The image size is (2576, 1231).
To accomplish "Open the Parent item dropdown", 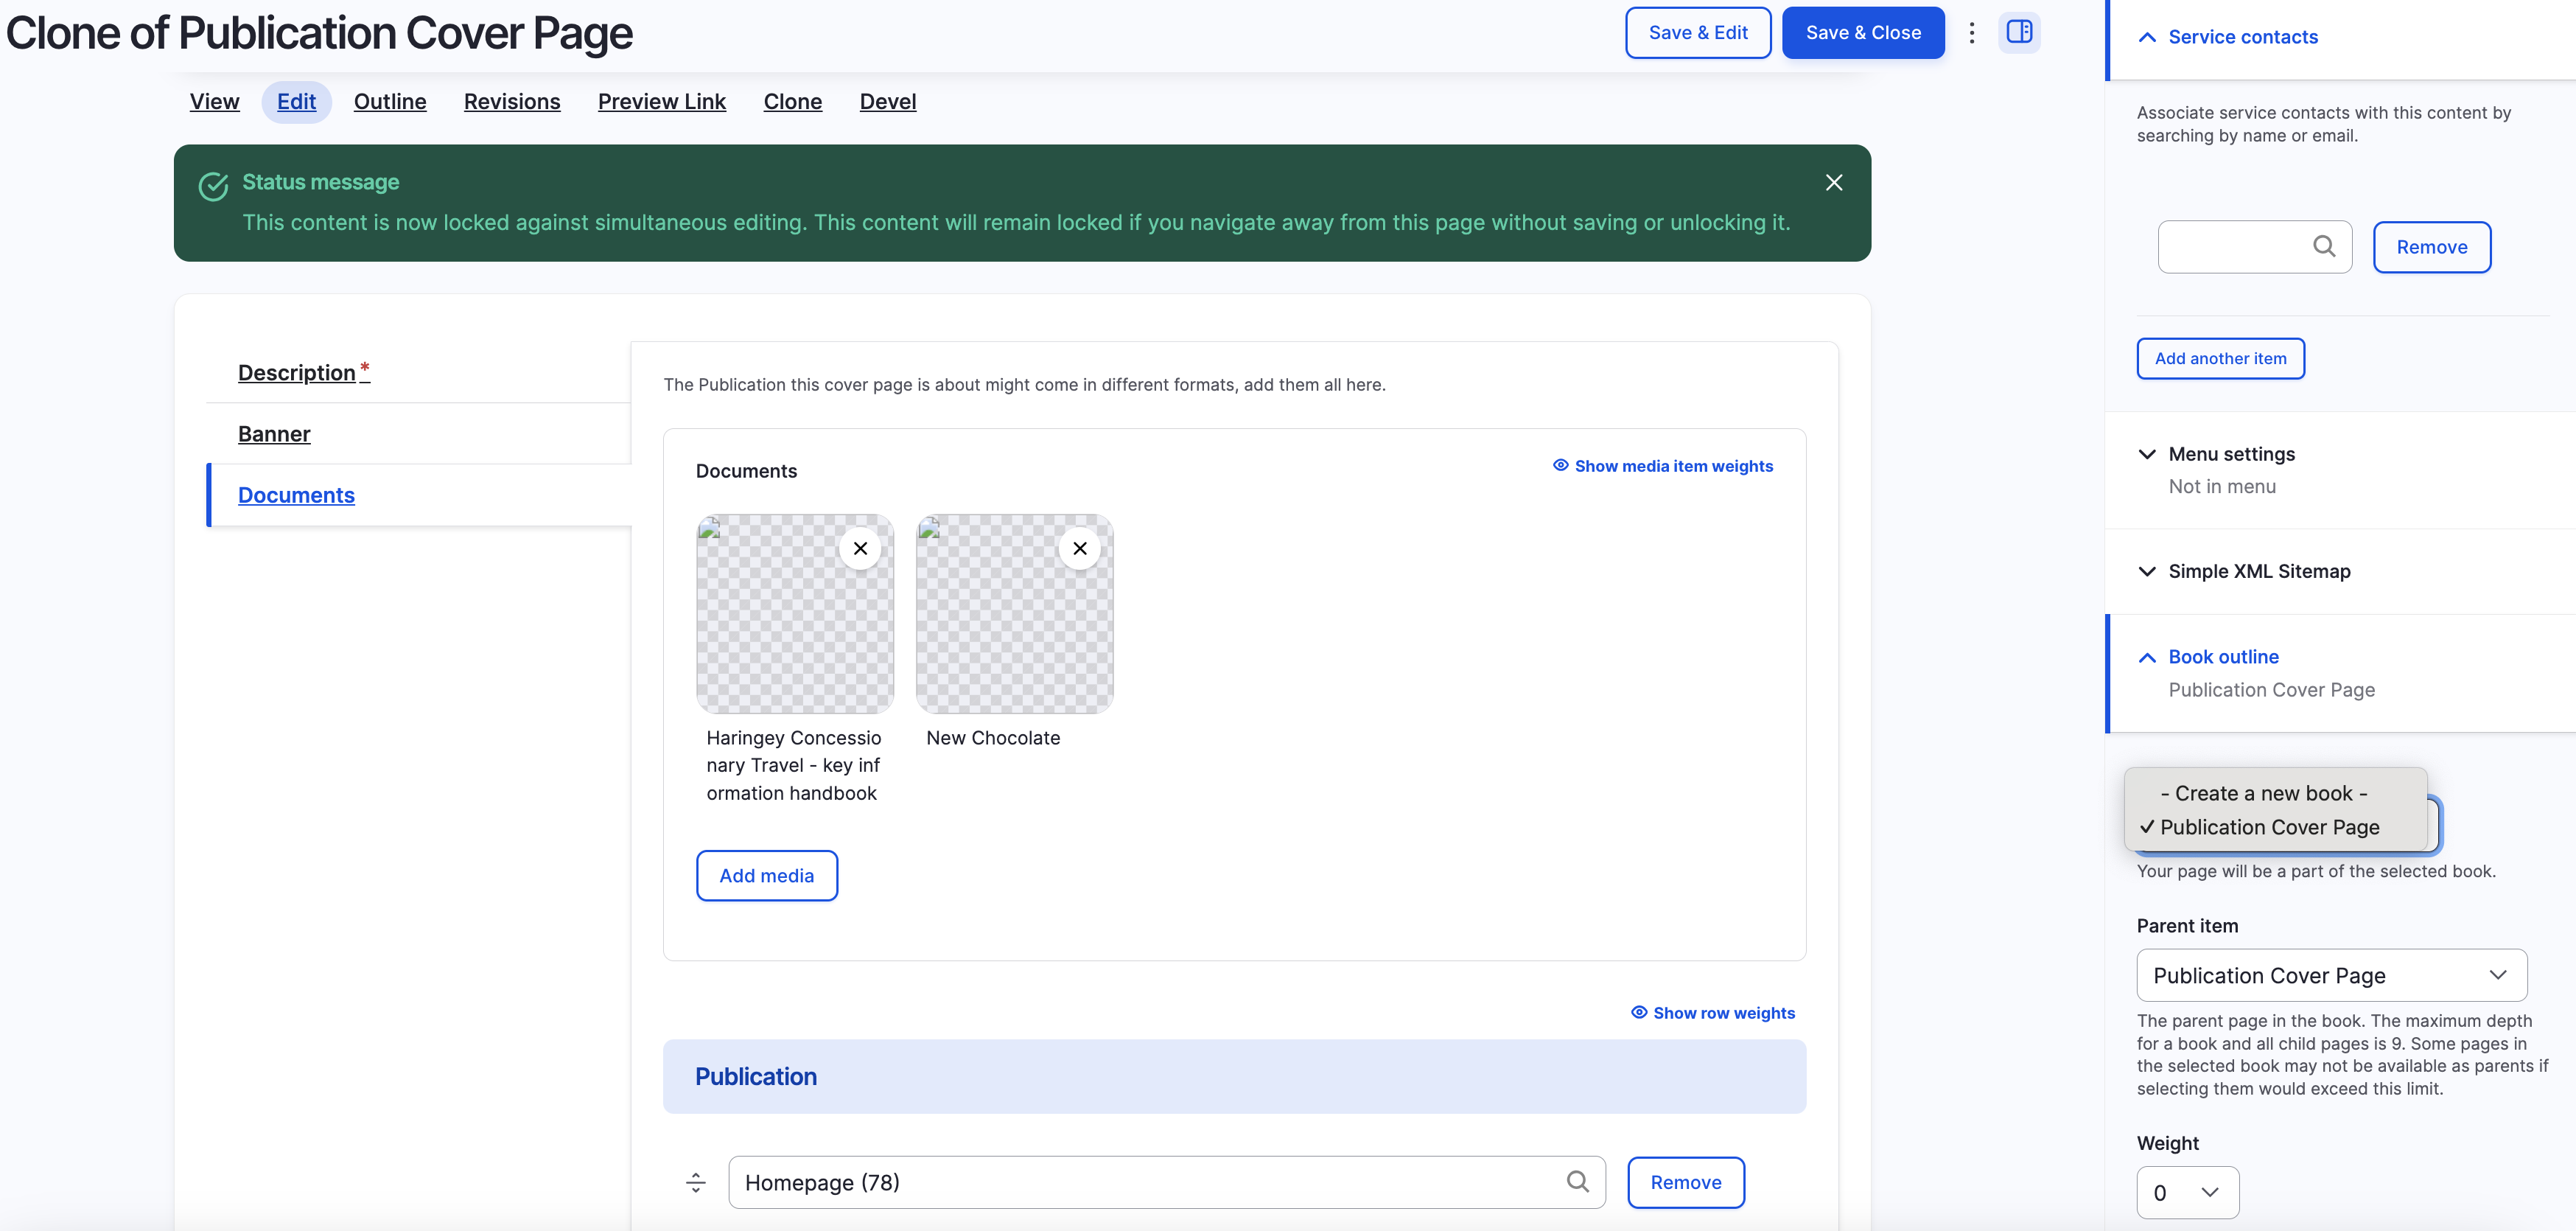I will tap(2331, 975).
